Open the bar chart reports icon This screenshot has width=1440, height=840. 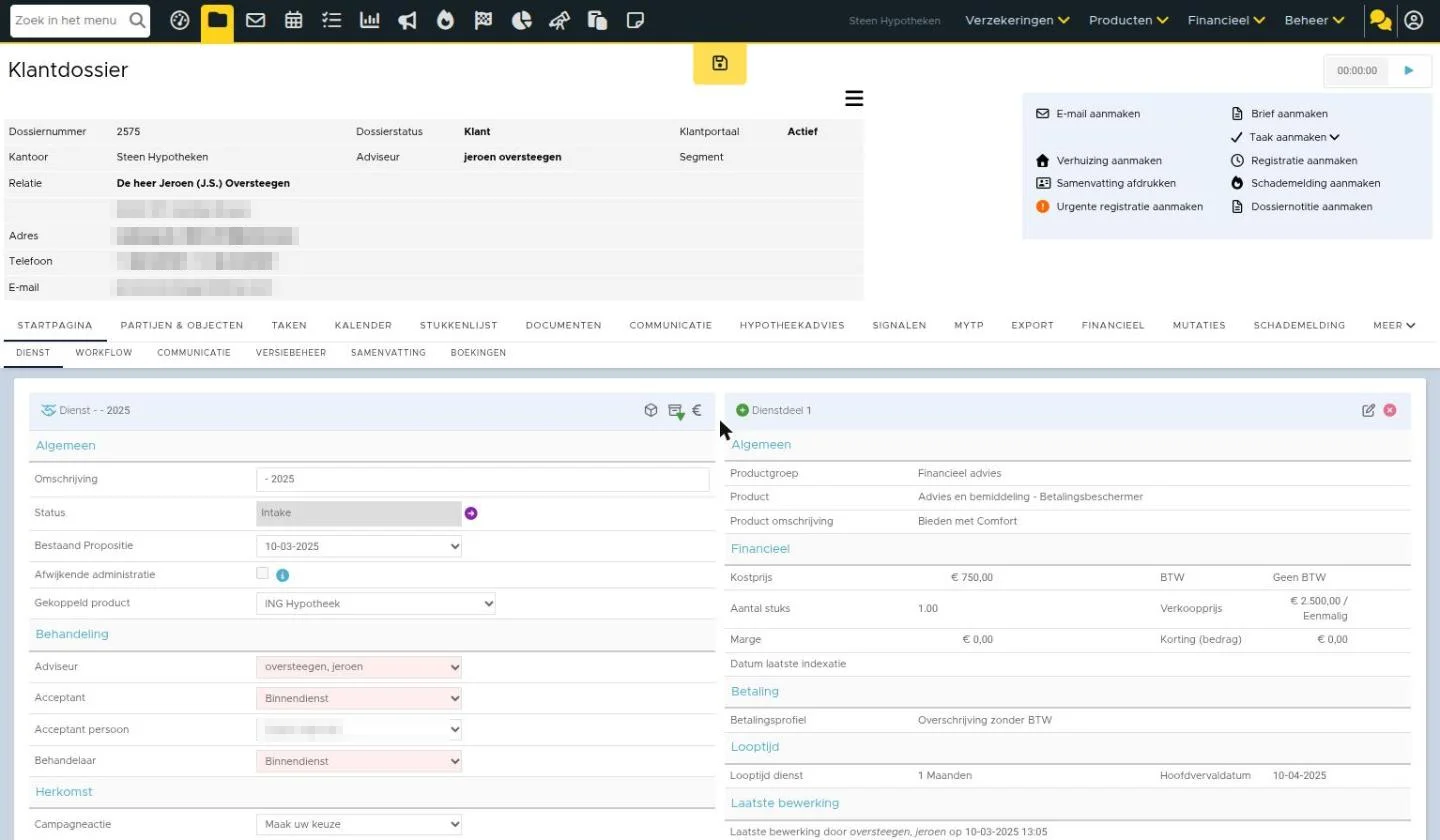pos(370,20)
